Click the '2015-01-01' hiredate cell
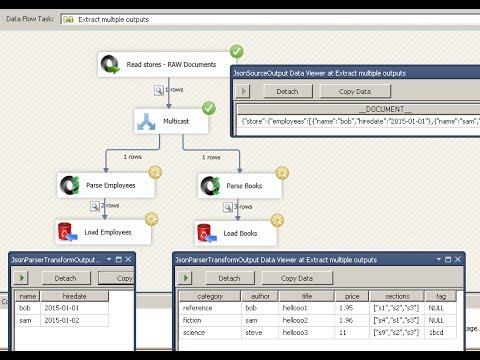Screen dimensions: 480x360 [74, 308]
